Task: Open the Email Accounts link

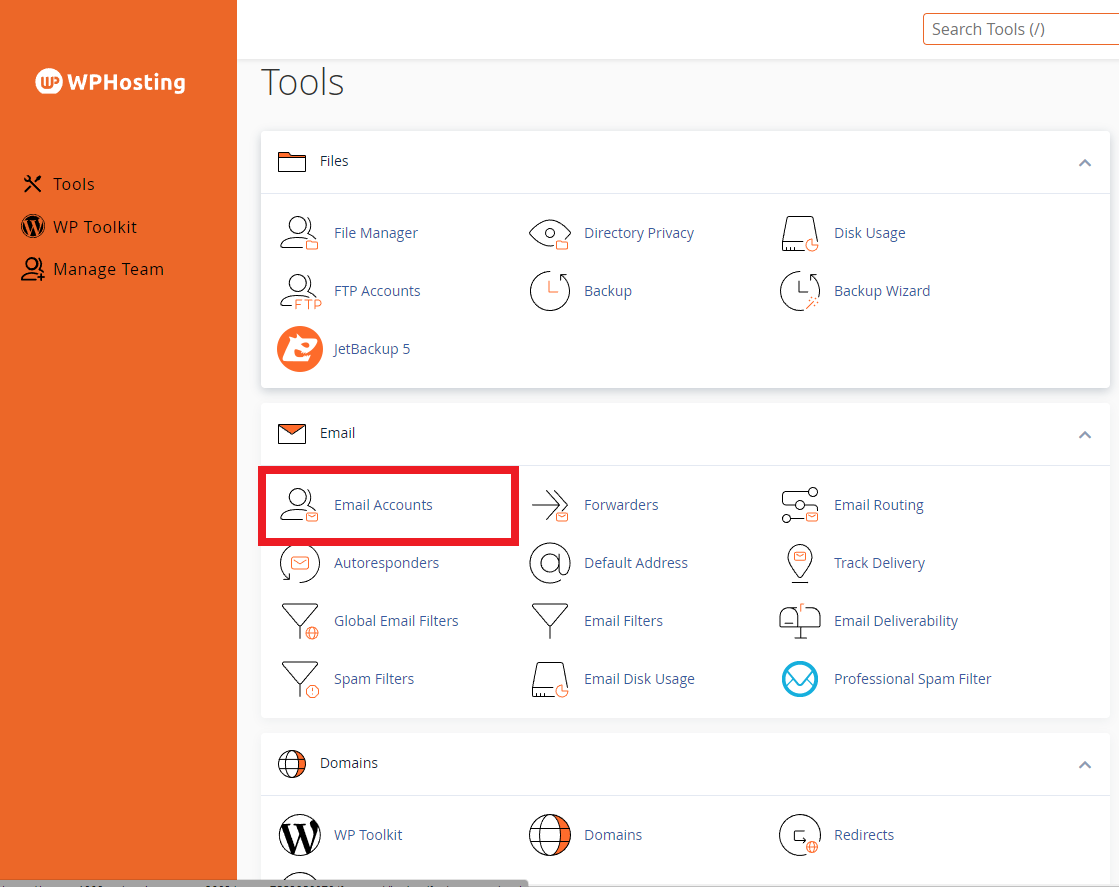Action: (382, 505)
